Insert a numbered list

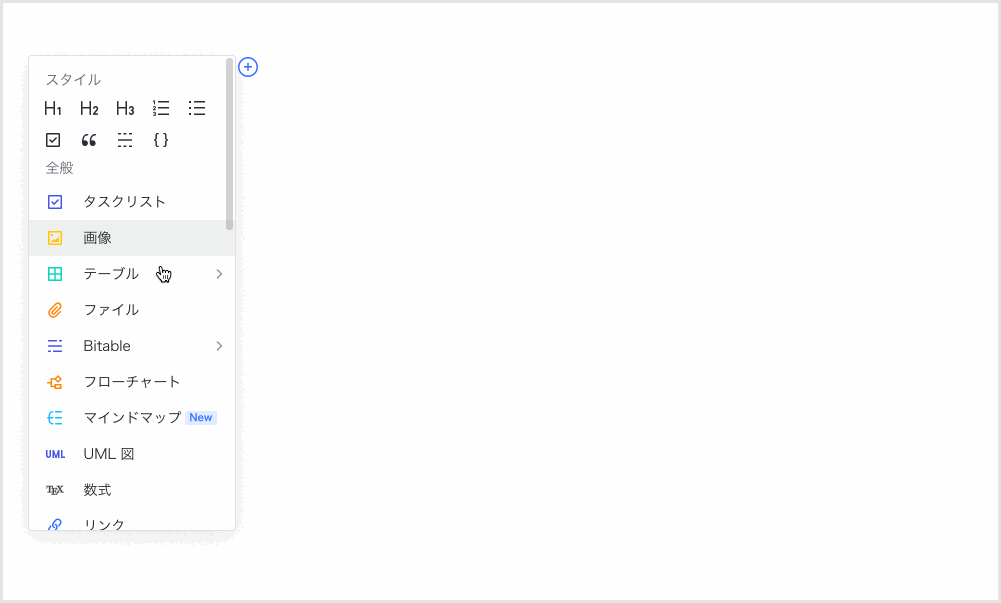[161, 109]
